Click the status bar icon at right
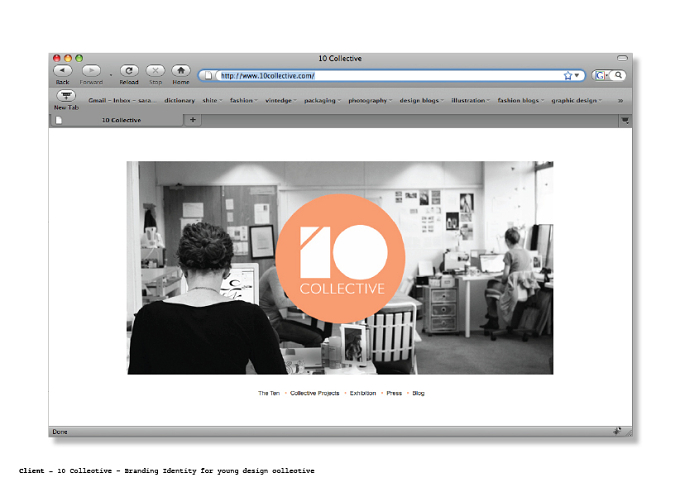The height and width of the screenshot is (492, 680). point(617,431)
